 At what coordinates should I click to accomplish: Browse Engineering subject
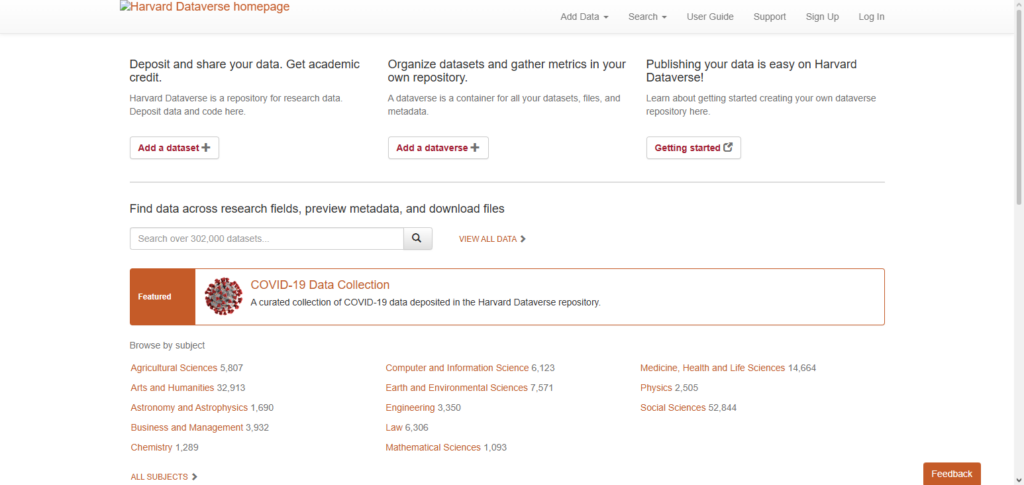coord(410,407)
